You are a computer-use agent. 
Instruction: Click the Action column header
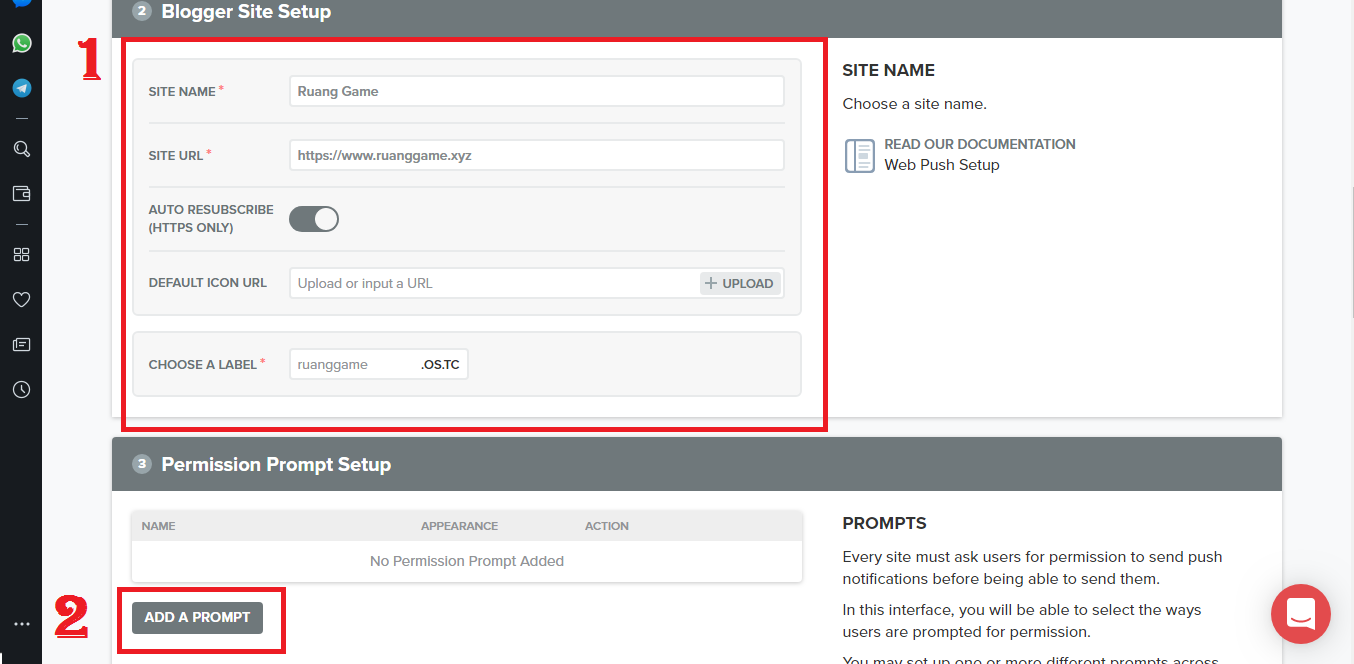[607, 526]
